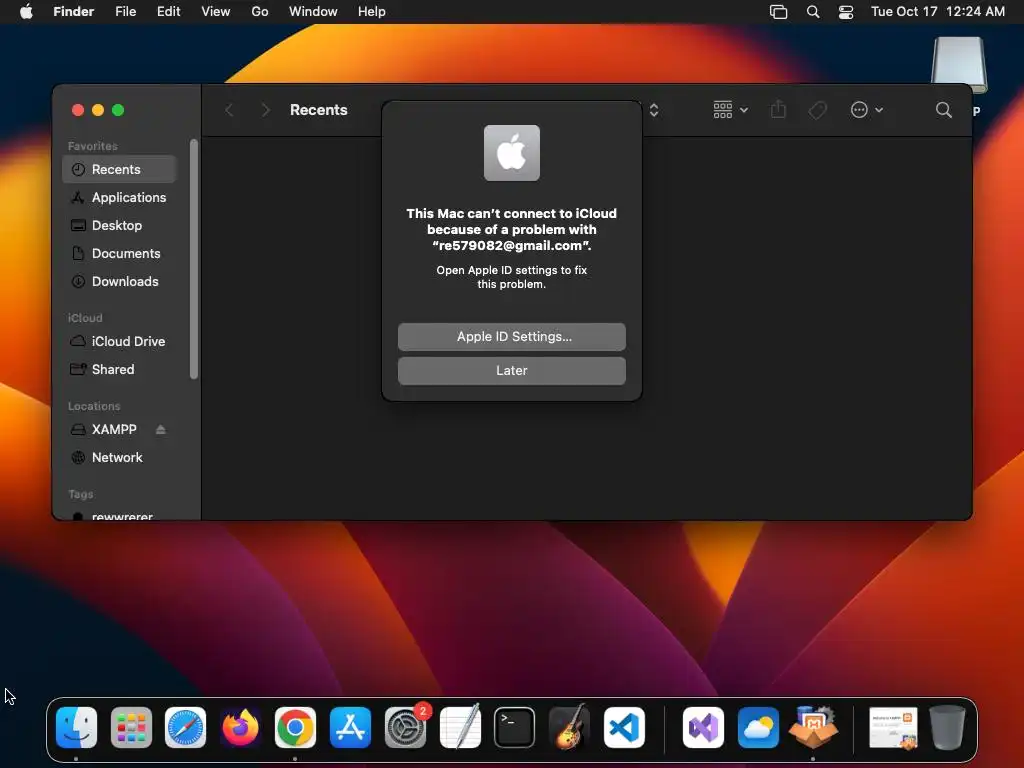Open Apple ID Settings from the dialog
This screenshot has width=1024, height=768.
tap(511, 336)
